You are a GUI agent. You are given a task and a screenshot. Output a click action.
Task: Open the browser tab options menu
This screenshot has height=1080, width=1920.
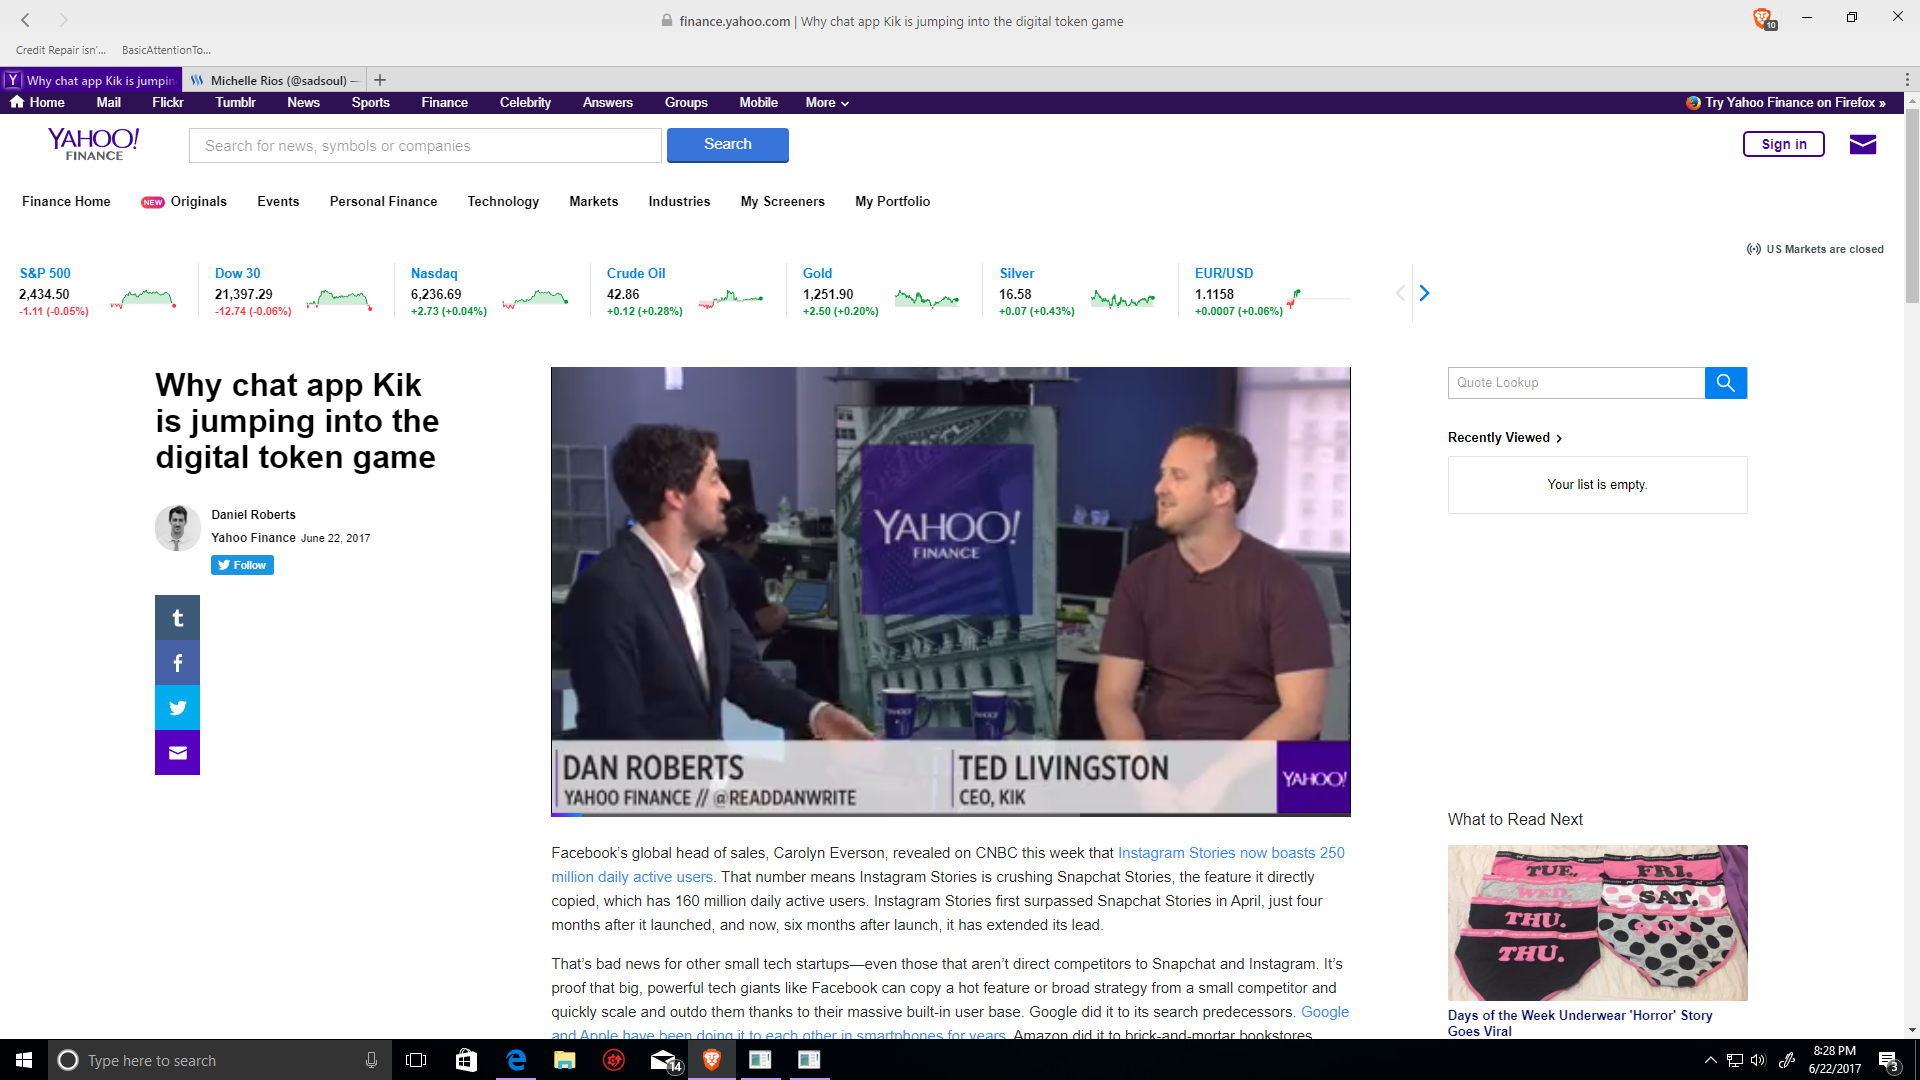pyautogui.click(x=1907, y=80)
